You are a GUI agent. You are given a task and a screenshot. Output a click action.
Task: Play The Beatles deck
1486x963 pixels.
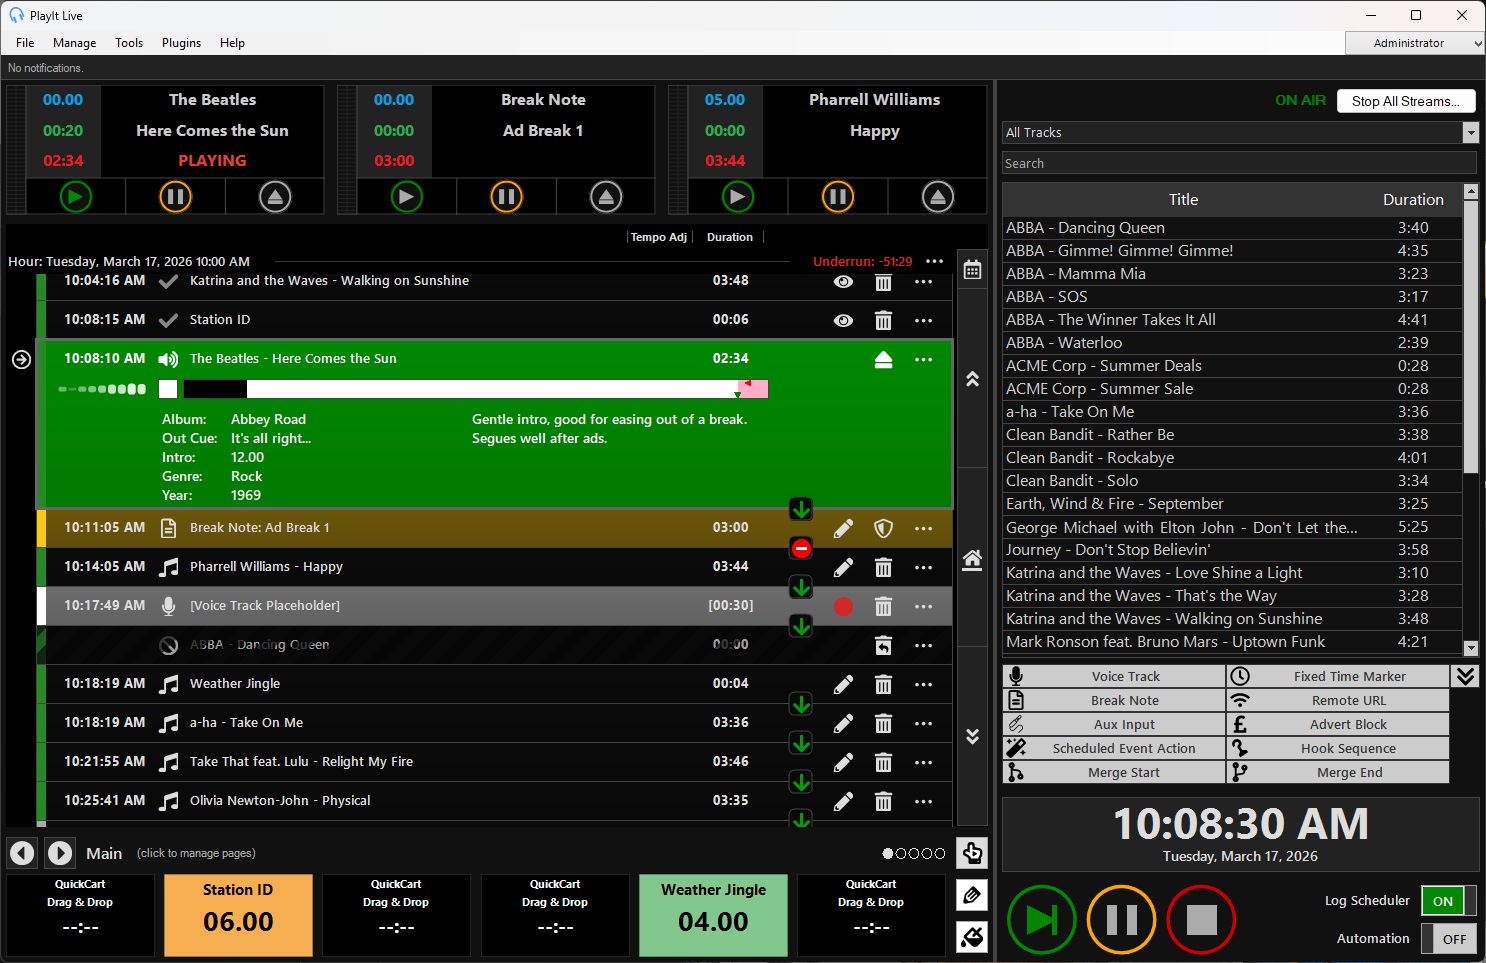point(75,197)
